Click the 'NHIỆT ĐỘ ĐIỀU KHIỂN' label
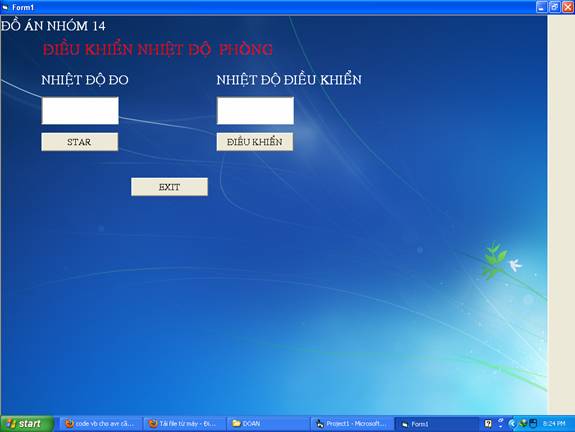The image size is (575, 432). click(x=289, y=79)
